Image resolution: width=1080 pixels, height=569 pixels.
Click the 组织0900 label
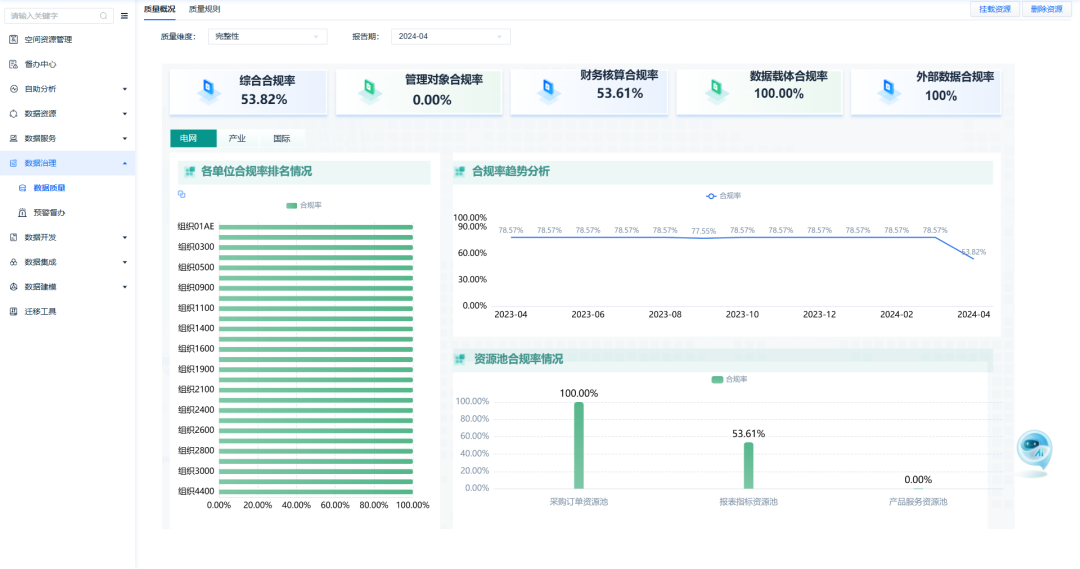[x=196, y=287]
